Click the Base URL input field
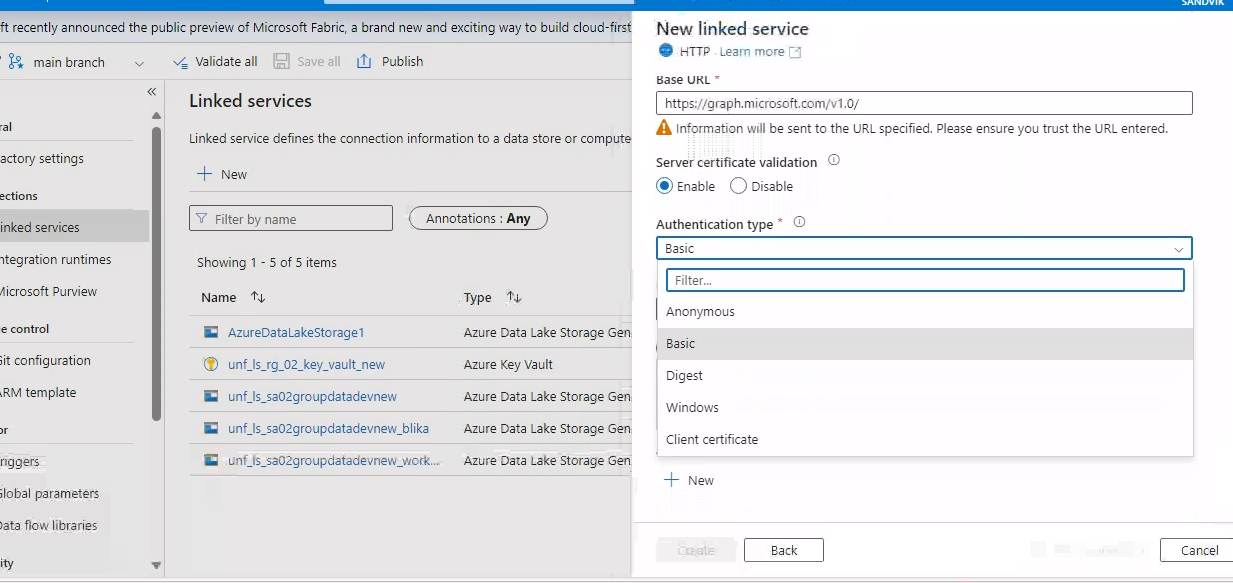Screen dimensions: 1233x583 924,103
